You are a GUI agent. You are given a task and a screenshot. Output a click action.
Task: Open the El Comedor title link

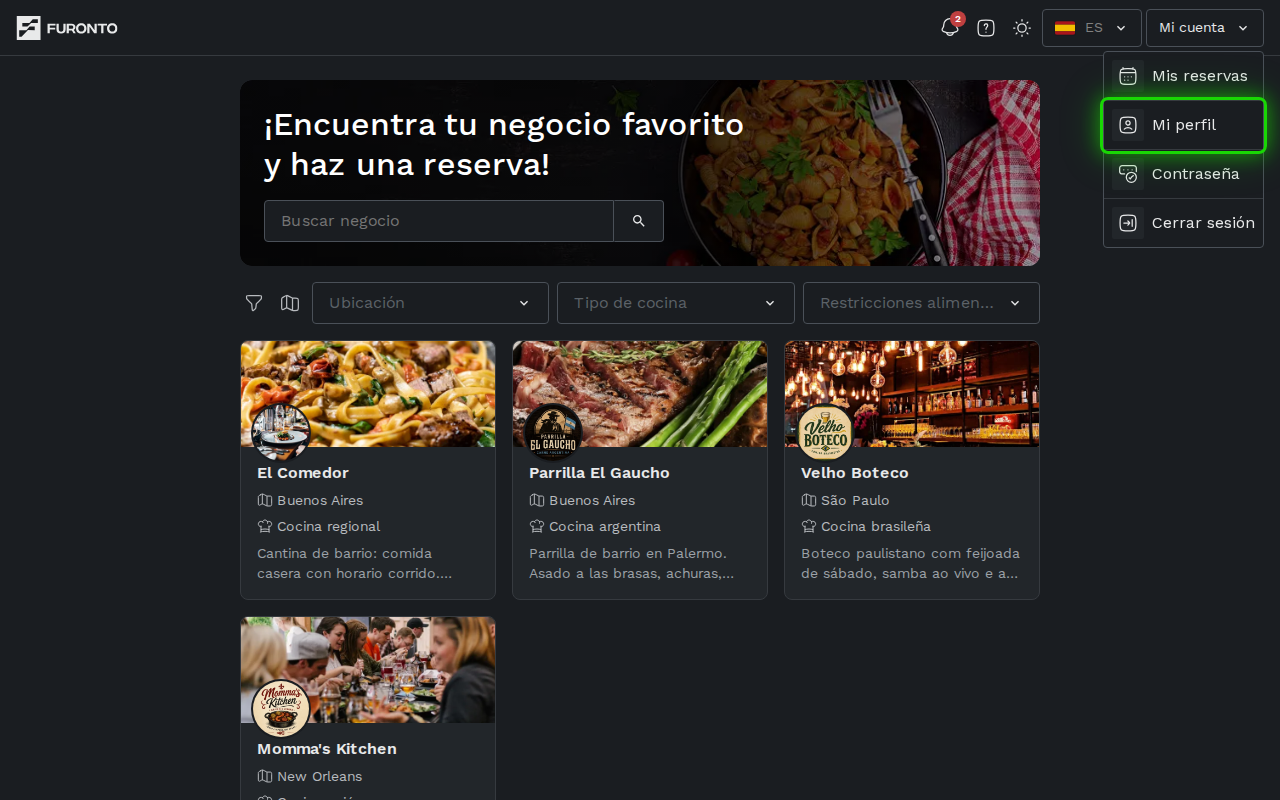[x=303, y=473]
